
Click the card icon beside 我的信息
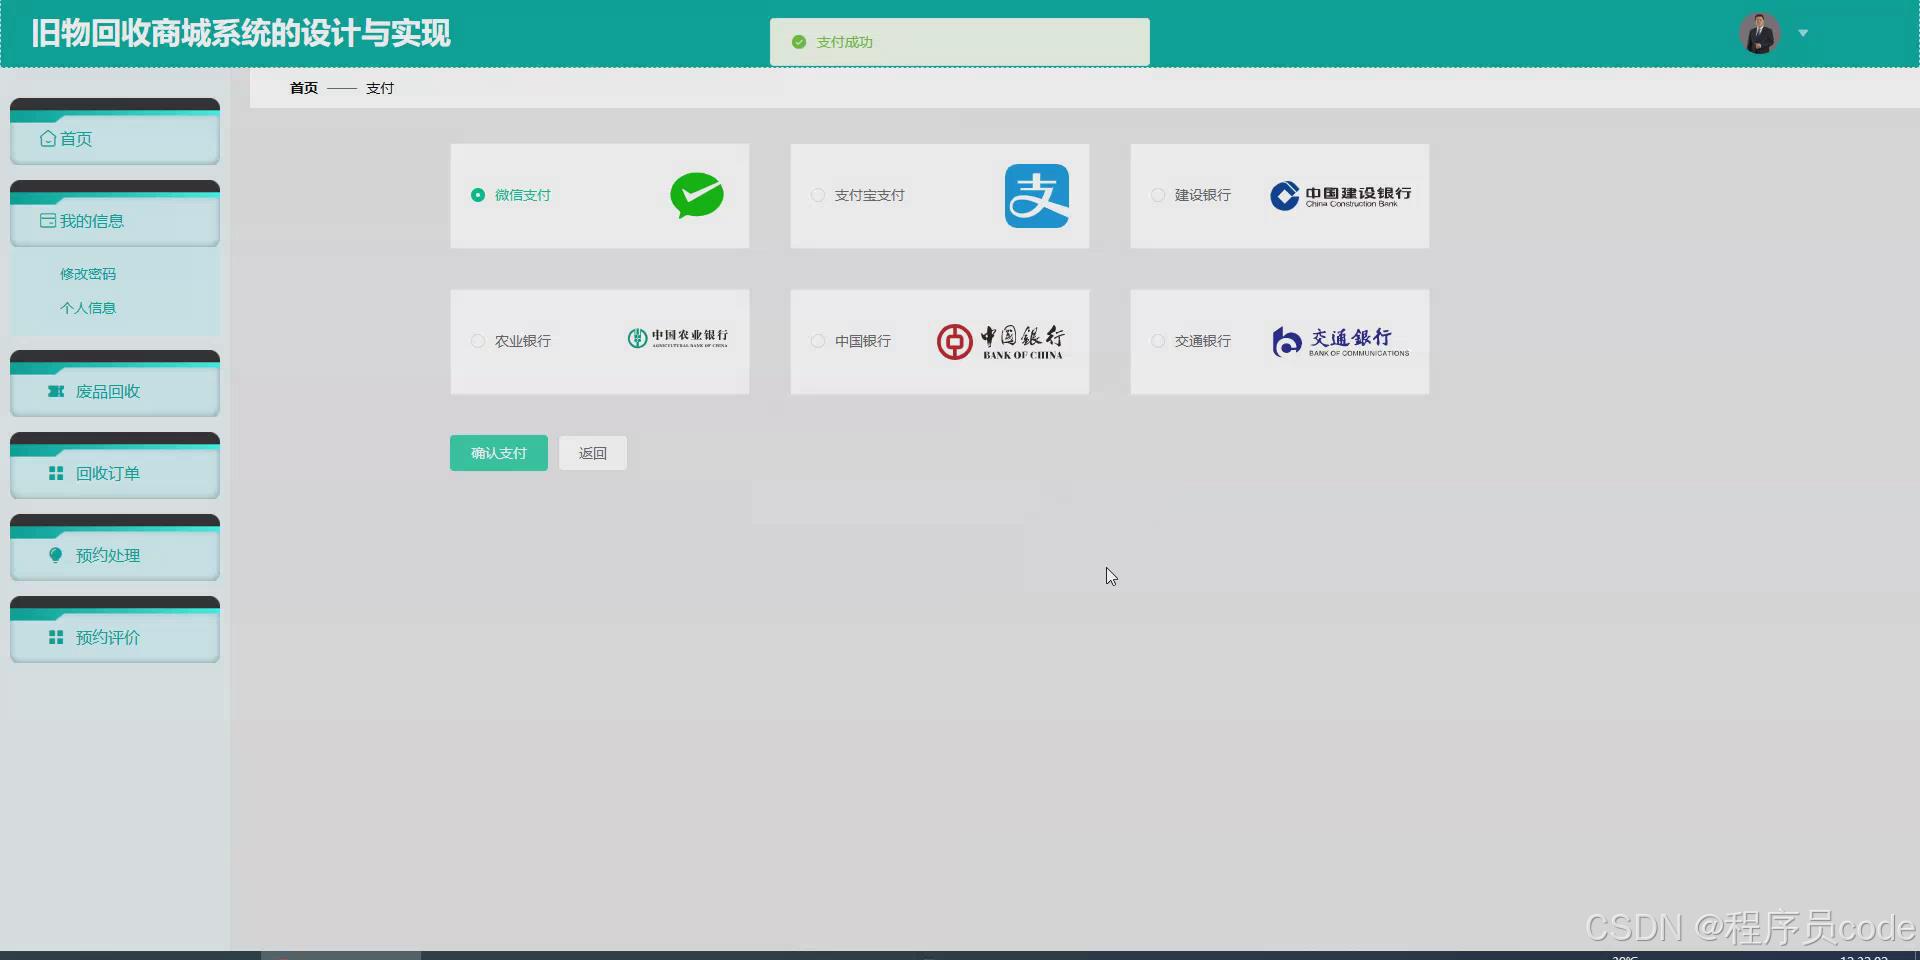click(x=48, y=221)
